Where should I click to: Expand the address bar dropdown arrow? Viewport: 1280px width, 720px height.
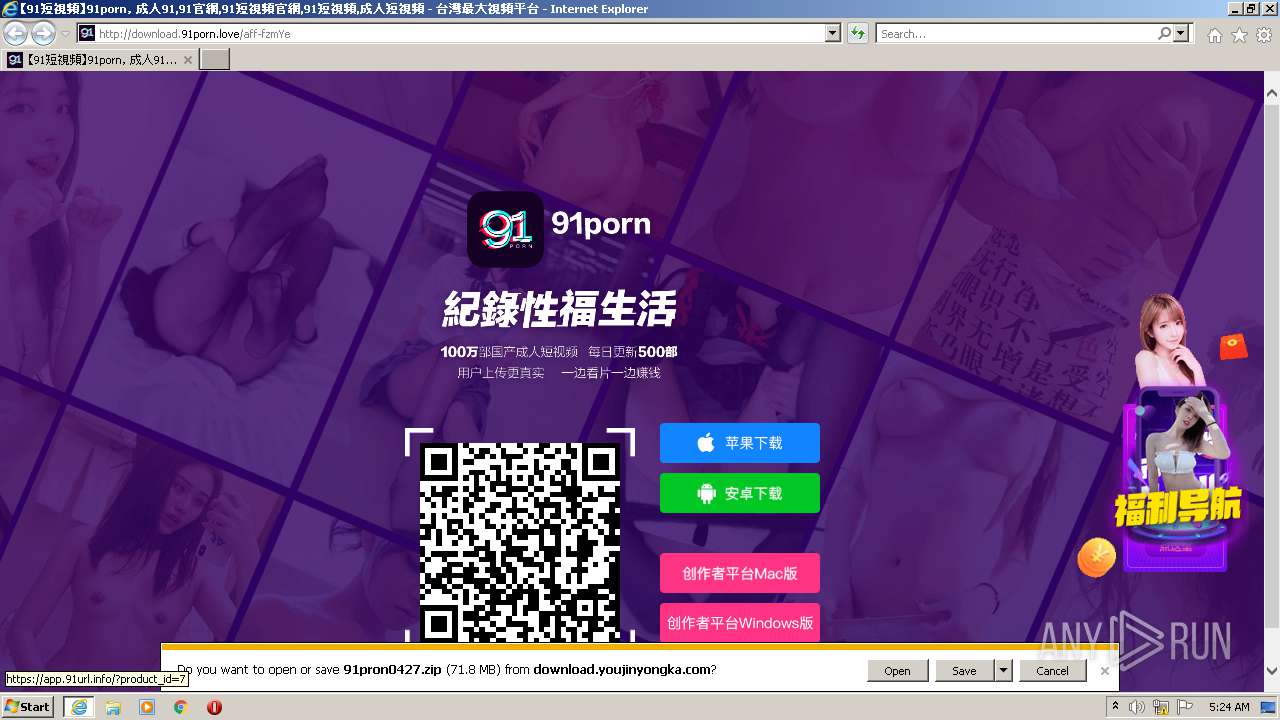[x=833, y=33]
